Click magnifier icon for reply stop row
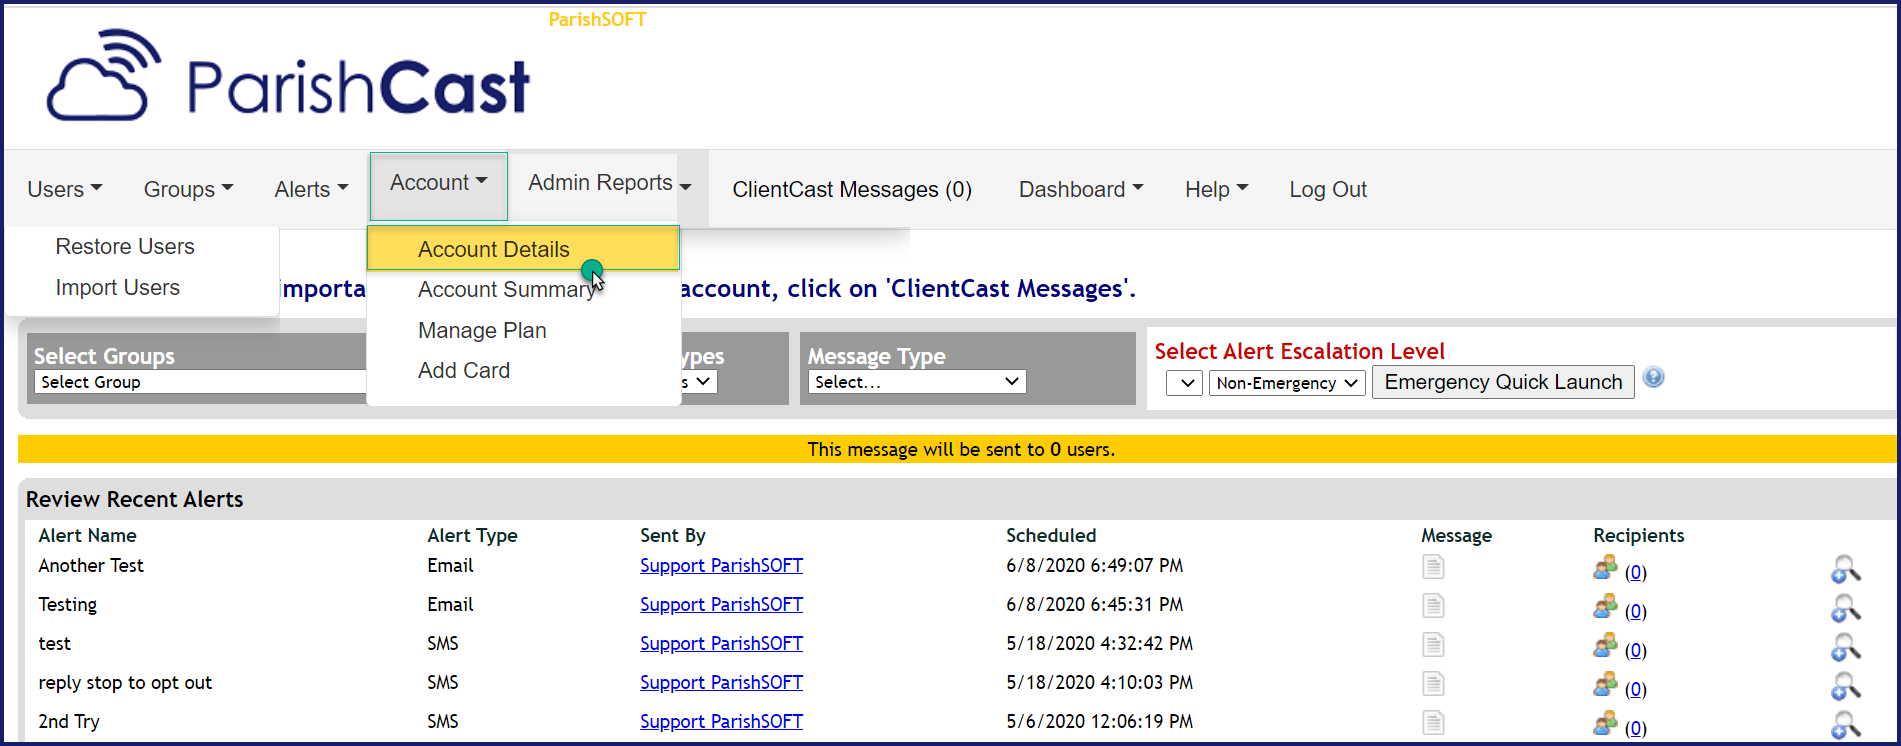 pyautogui.click(x=1845, y=687)
